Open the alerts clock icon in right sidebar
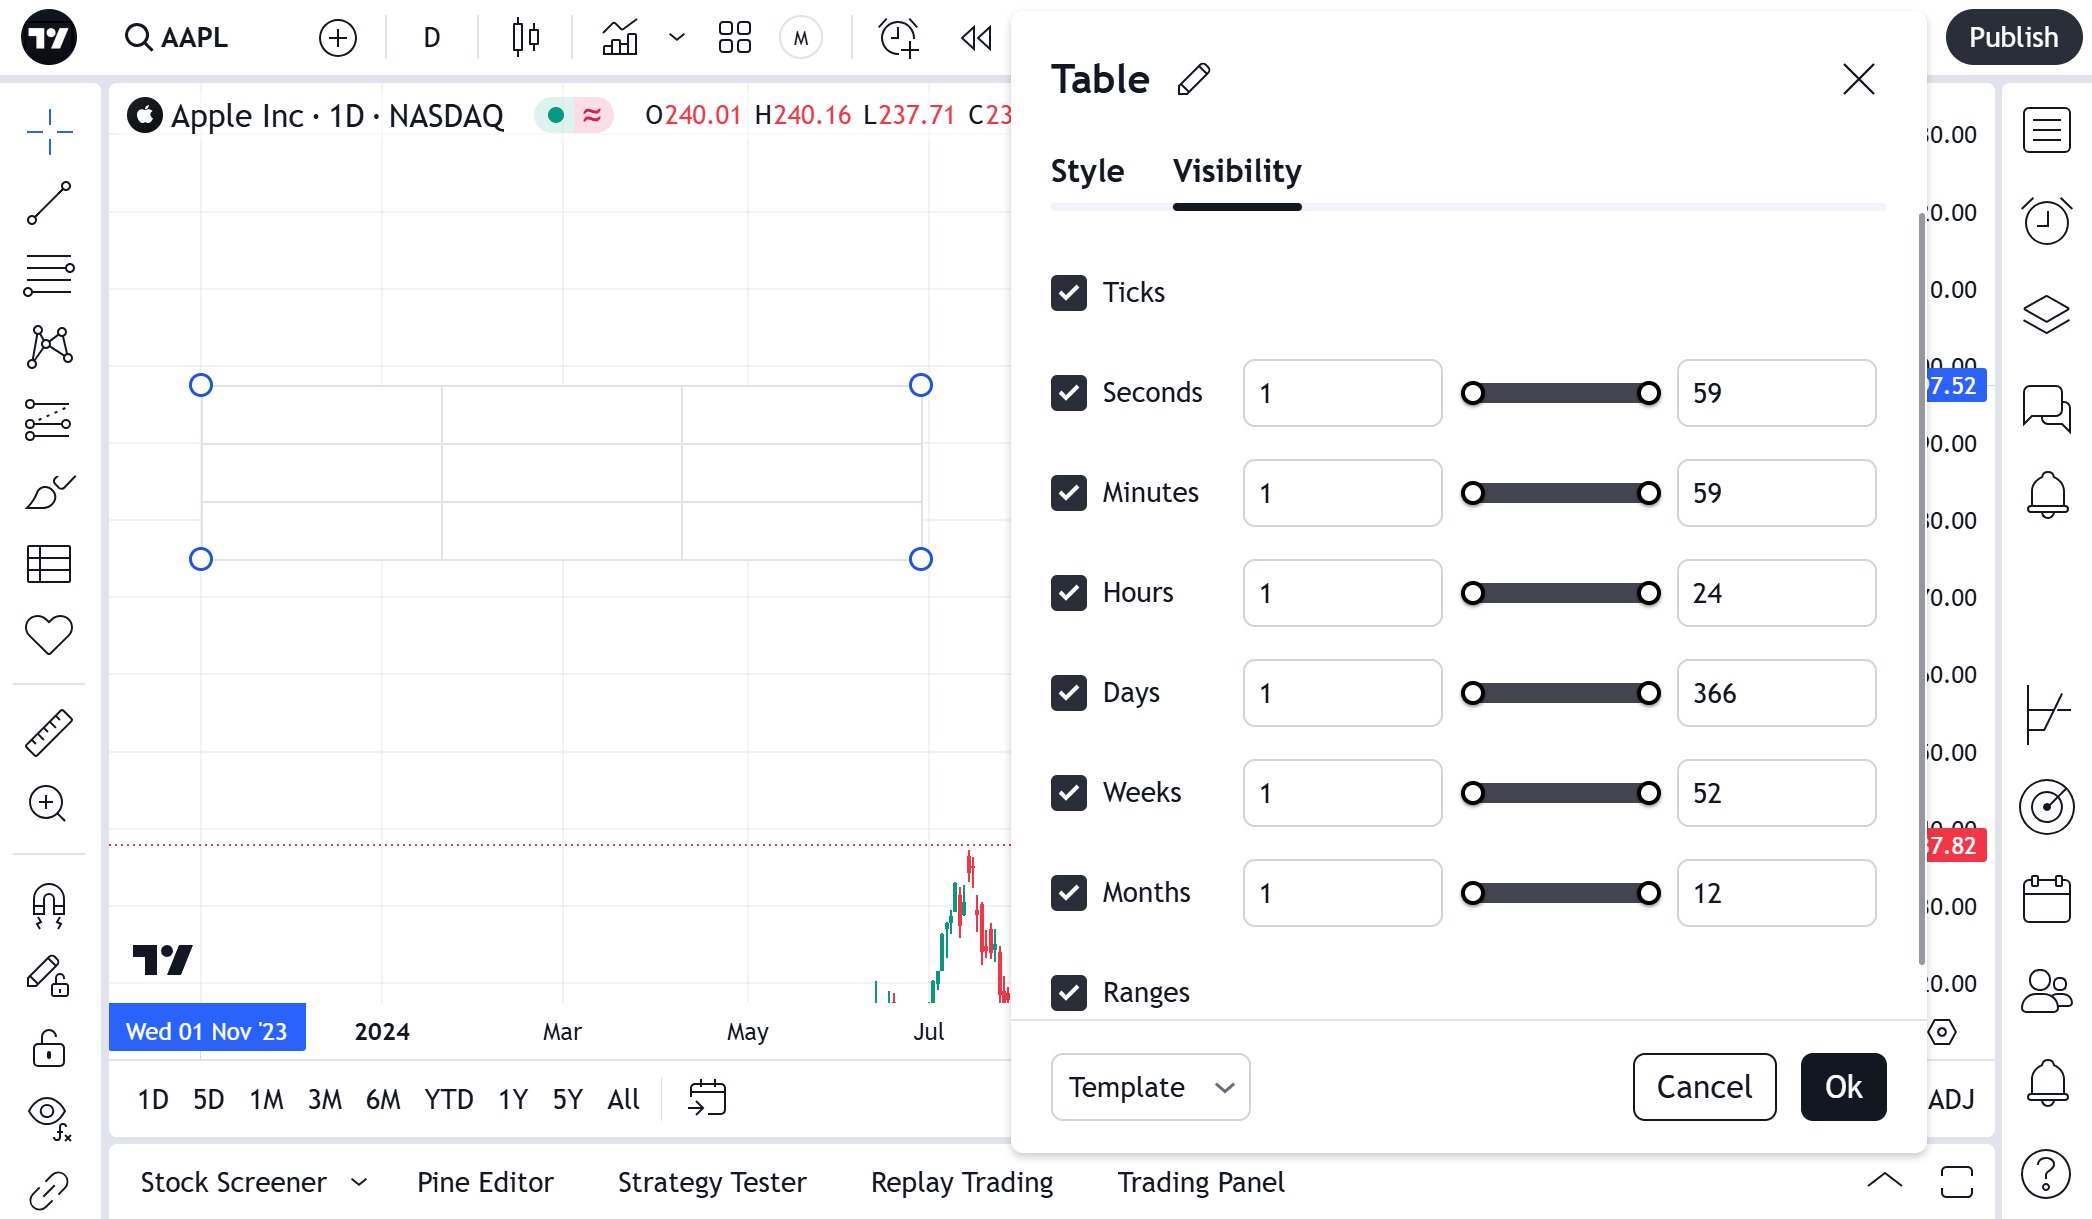Screen dimensions: 2092x1219 (2046, 221)
